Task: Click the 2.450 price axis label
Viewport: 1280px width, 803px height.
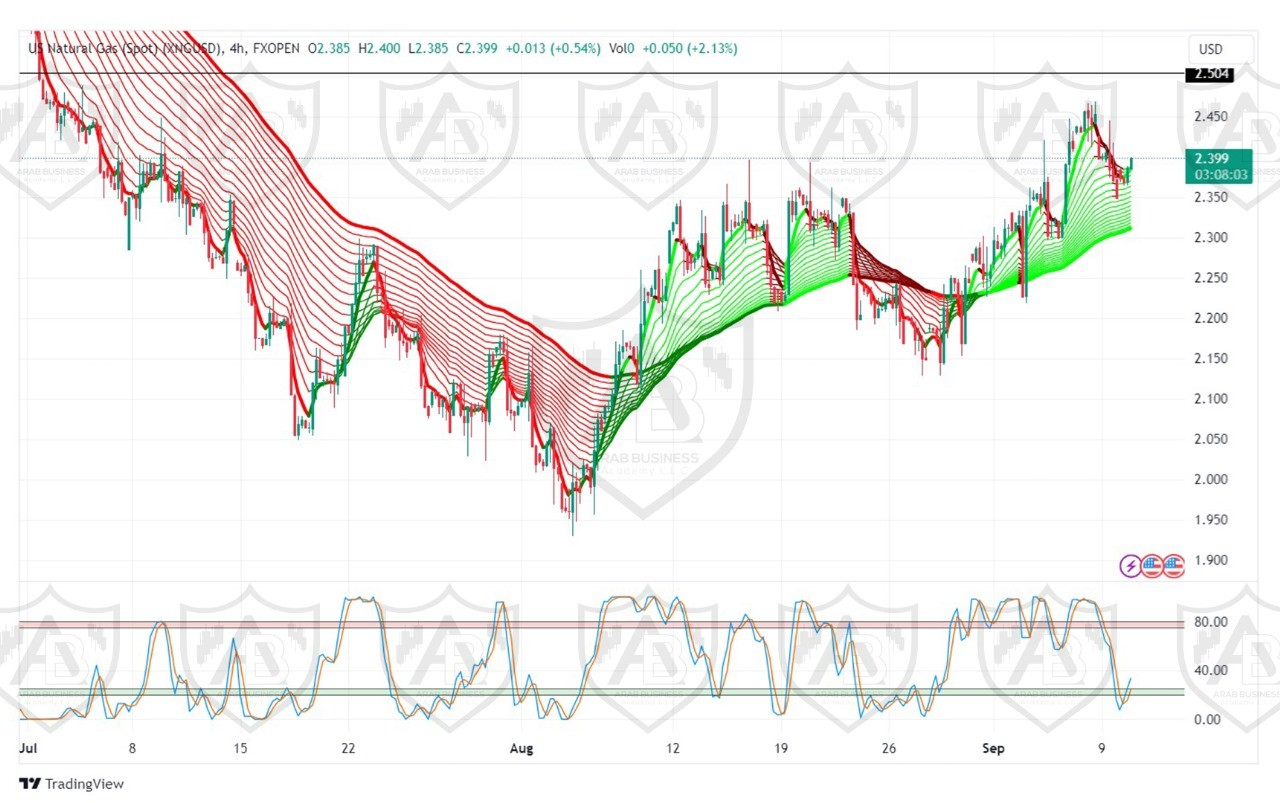Action: click(x=1212, y=117)
